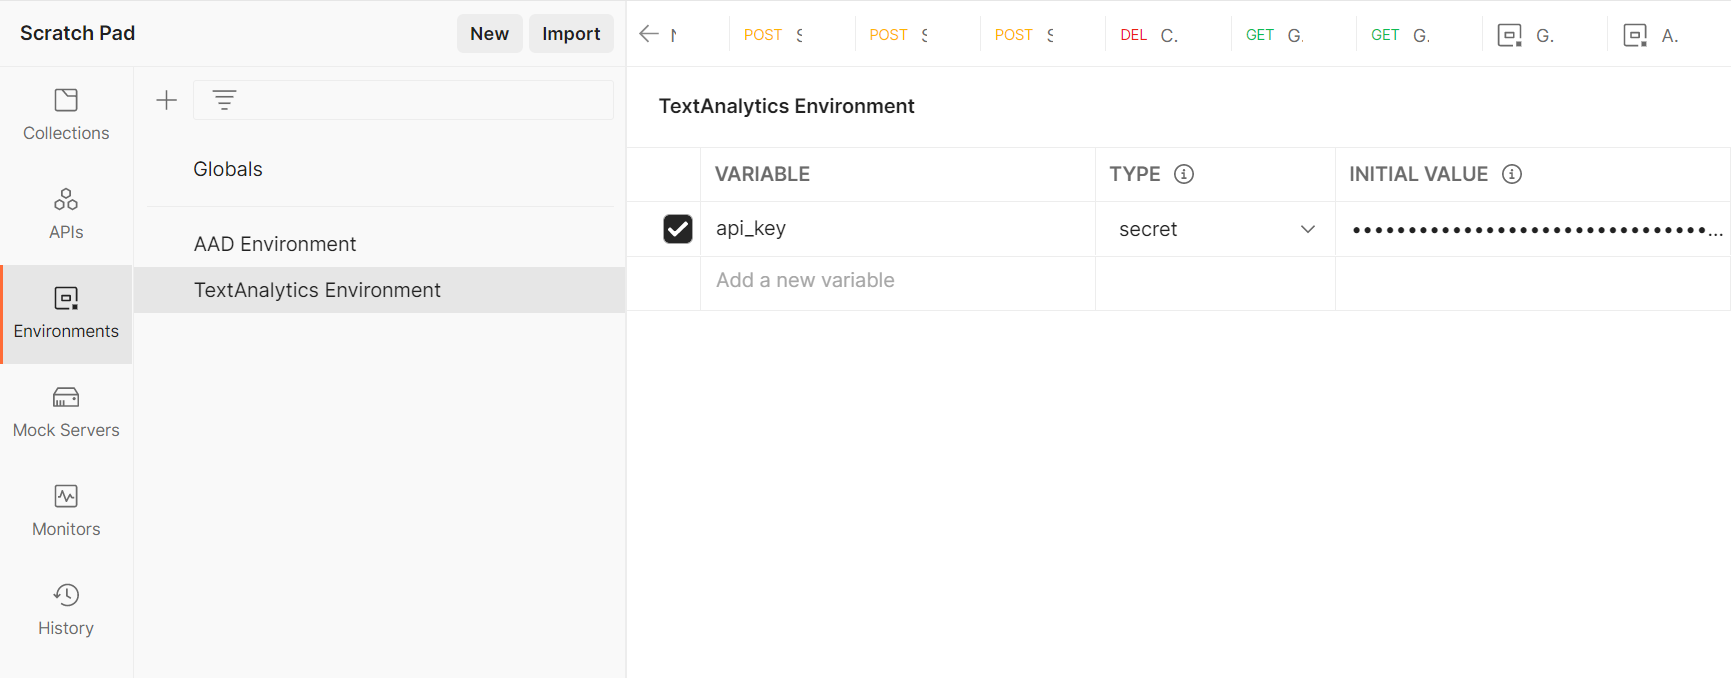
Task: Click the environment filter search field
Action: 403,100
